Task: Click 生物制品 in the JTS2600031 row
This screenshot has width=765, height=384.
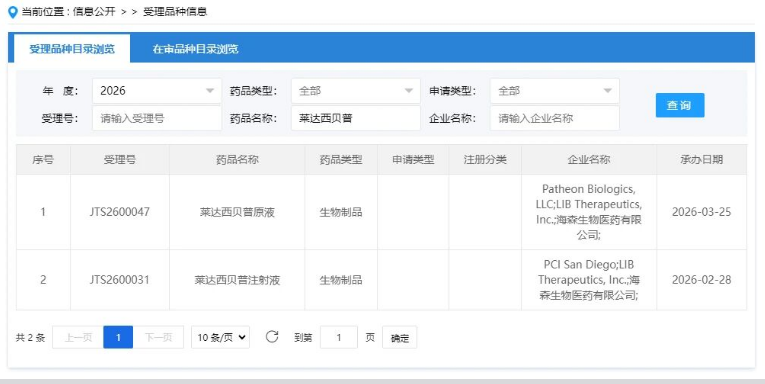Action: [x=341, y=280]
